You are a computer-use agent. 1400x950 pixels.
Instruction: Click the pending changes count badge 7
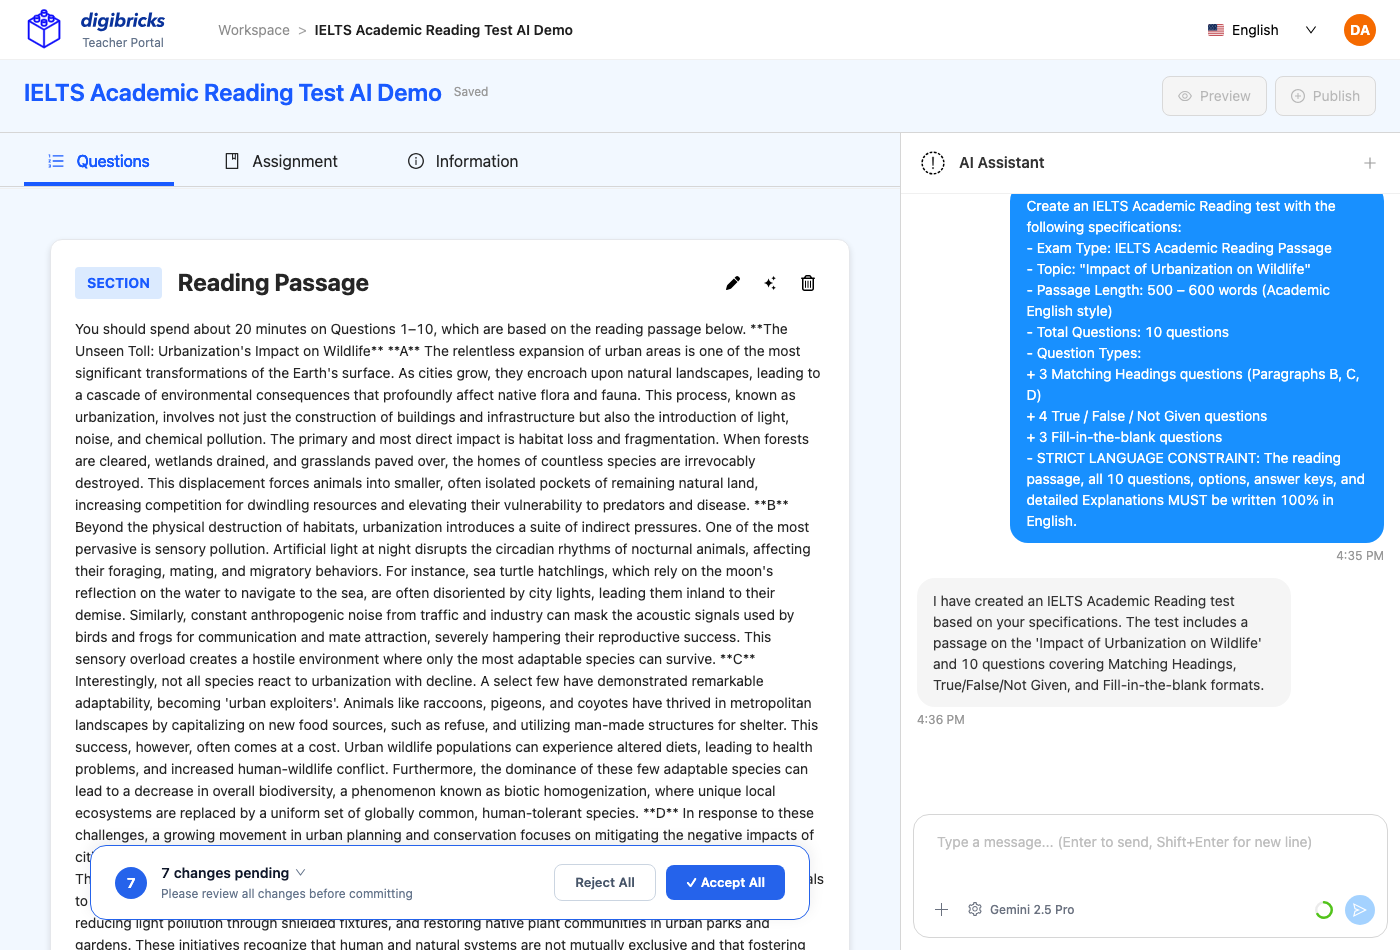pyautogui.click(x=131, y=883)
